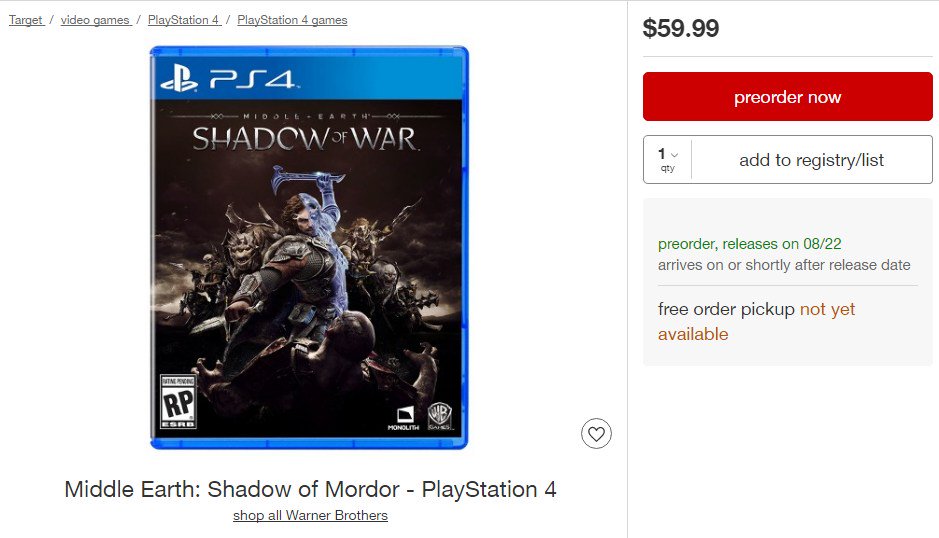
Task: Open the video games breadcrumb
Action: point(95,20)
